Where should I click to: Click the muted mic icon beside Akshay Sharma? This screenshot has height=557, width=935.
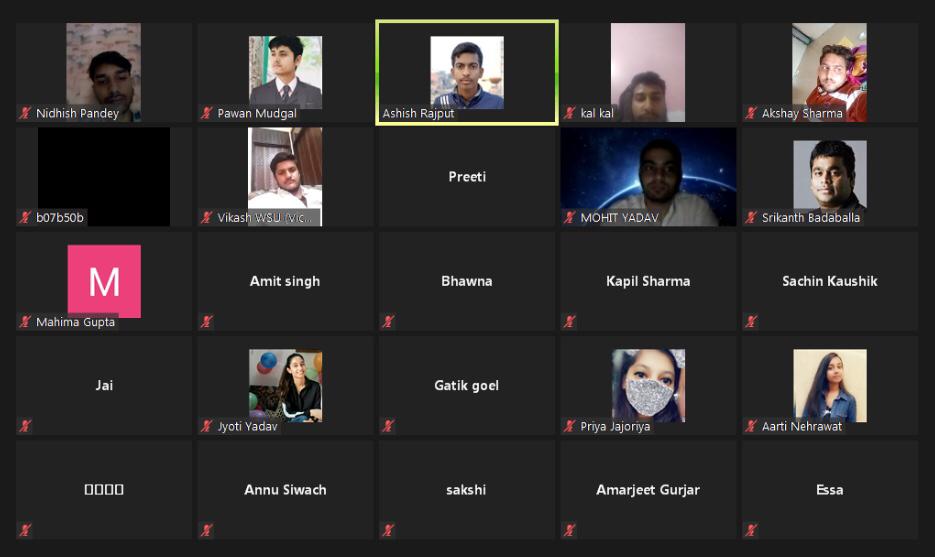(751, 113)
